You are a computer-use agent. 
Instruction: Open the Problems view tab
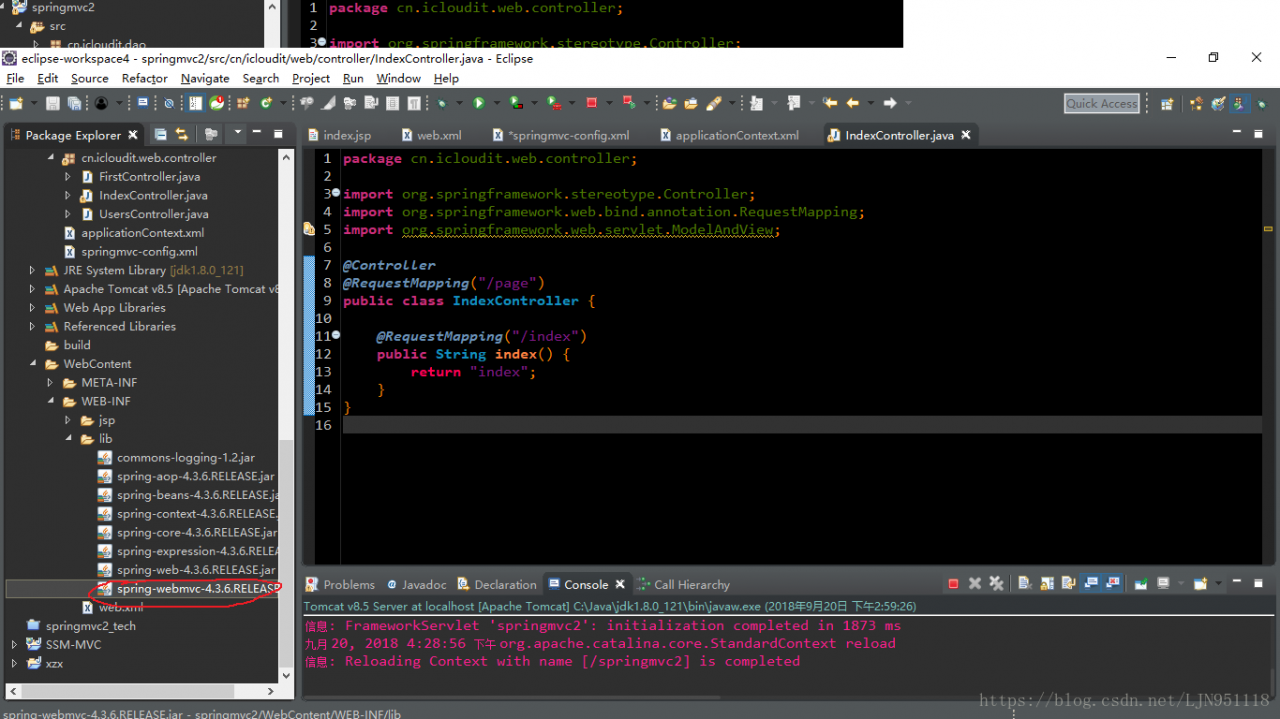(340, 585)
